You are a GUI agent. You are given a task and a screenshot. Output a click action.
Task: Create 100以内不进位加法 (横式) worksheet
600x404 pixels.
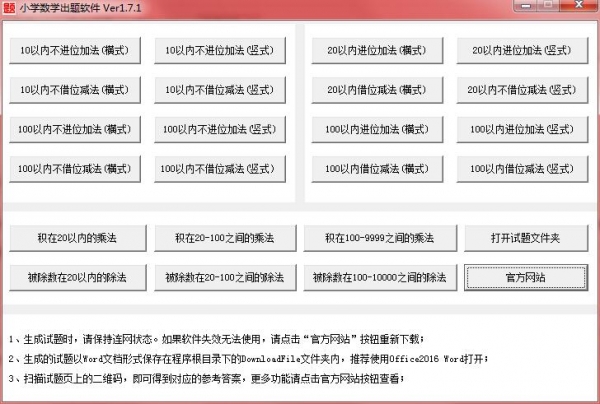point(75,129)
